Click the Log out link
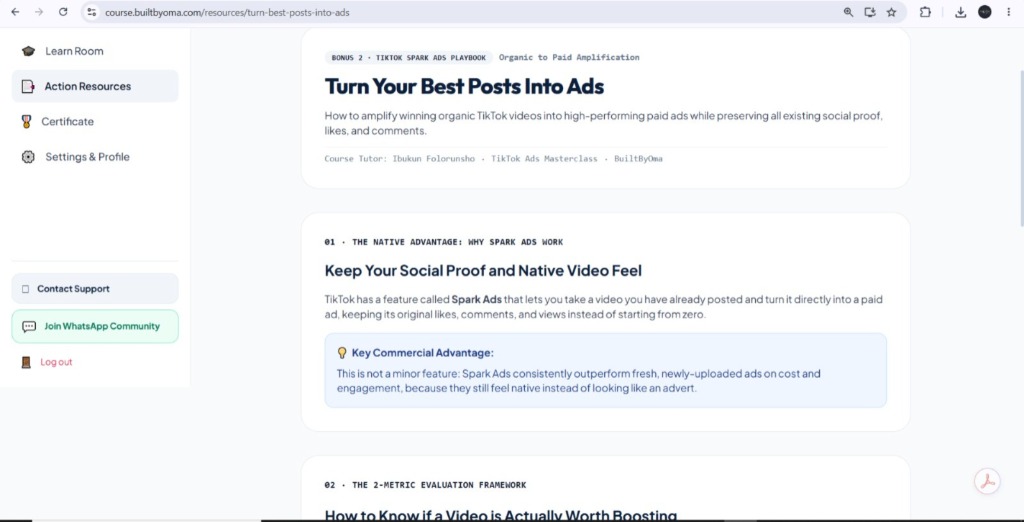The image size is (1024, 522). (56, 362)
